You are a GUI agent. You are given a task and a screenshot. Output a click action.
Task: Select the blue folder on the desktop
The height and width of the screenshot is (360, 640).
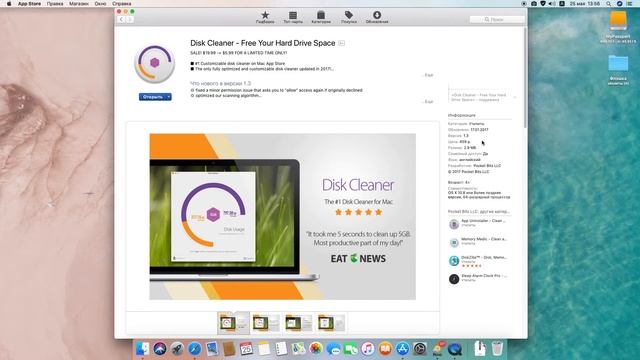(x=618, y=64)
